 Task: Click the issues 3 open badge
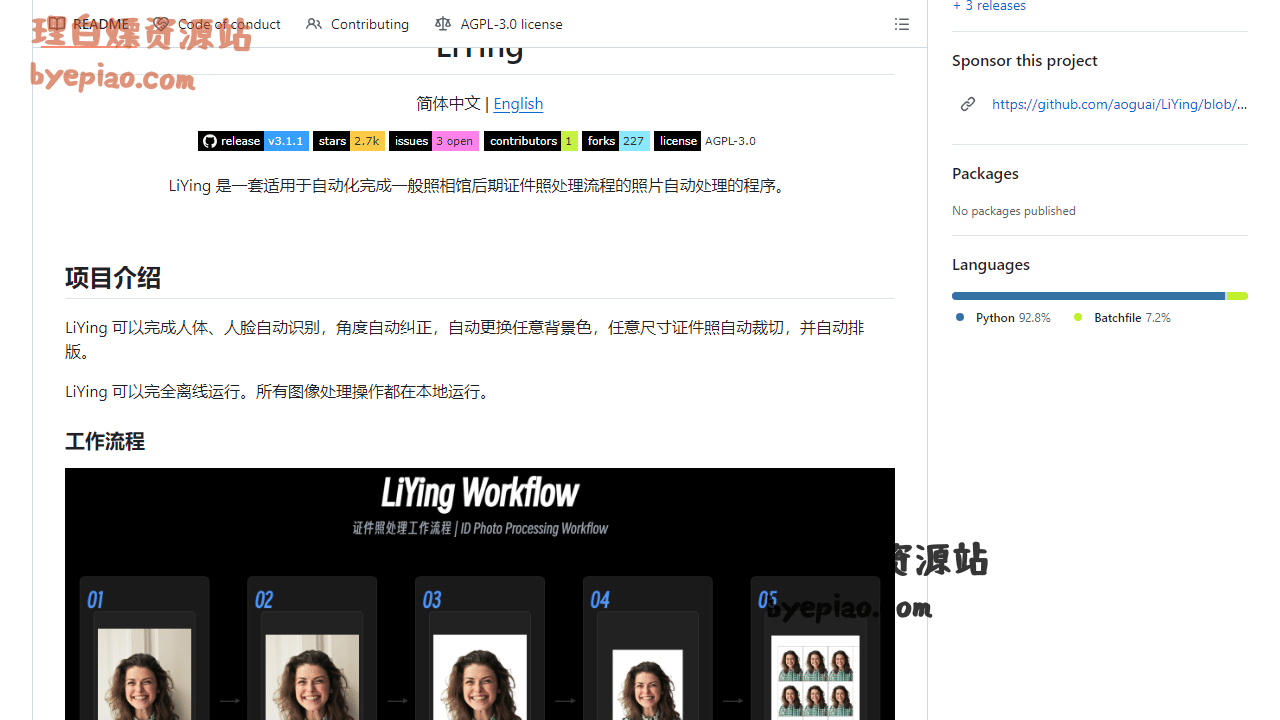(x=434, y=141)
